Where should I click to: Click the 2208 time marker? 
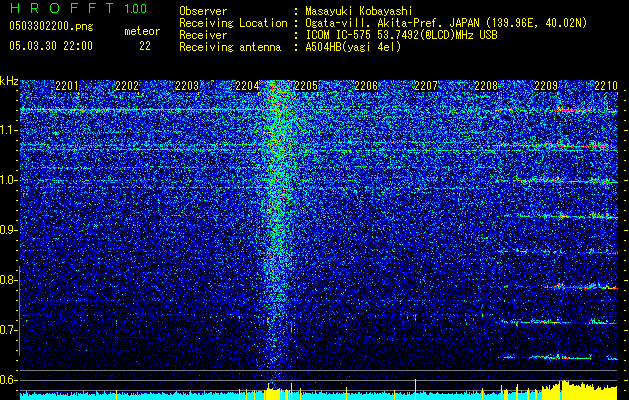486,86
